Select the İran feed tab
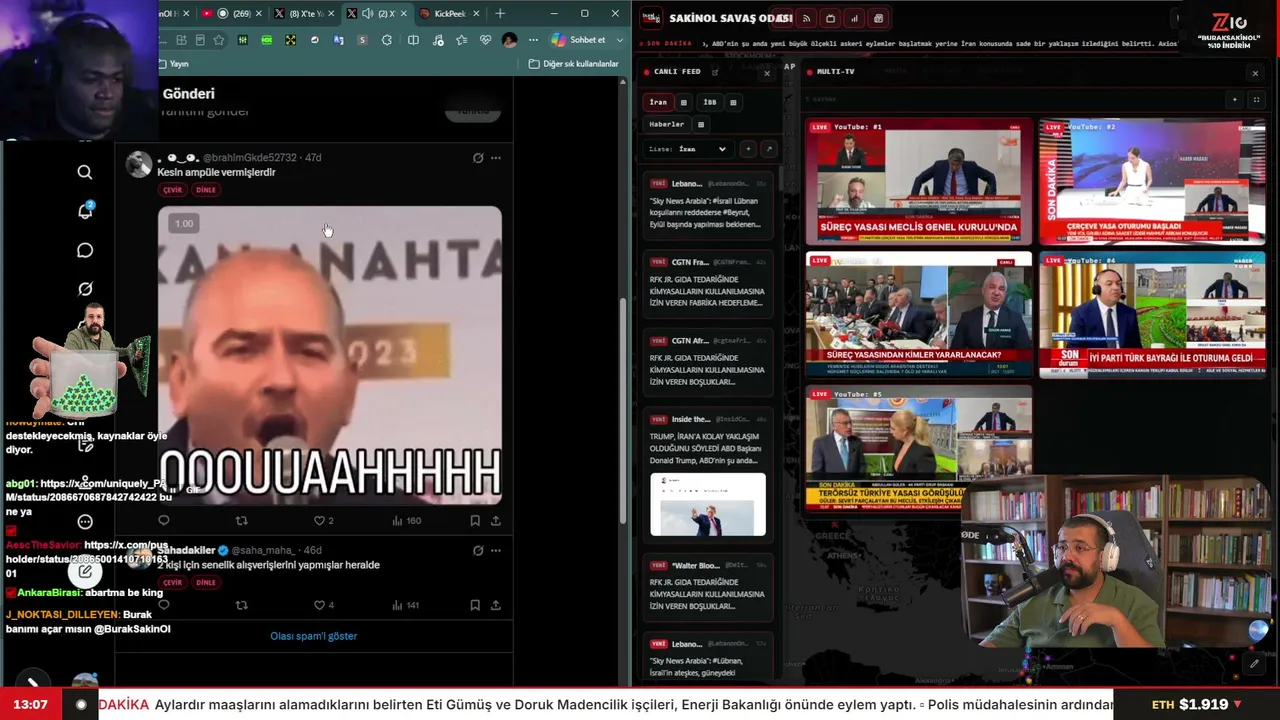 pyautogui.click(x=658, y=102)
